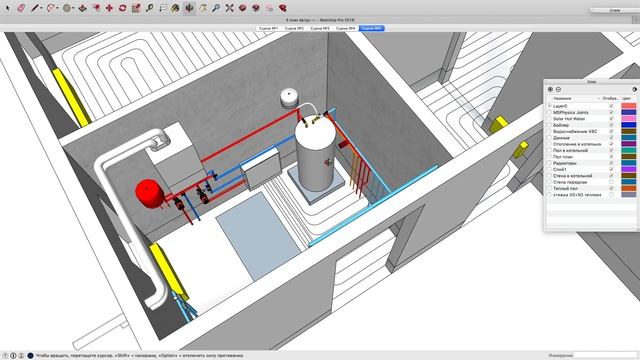Select the Arc tool
The height and width of the screenshot is (360, 640).
tap(51, 8)
